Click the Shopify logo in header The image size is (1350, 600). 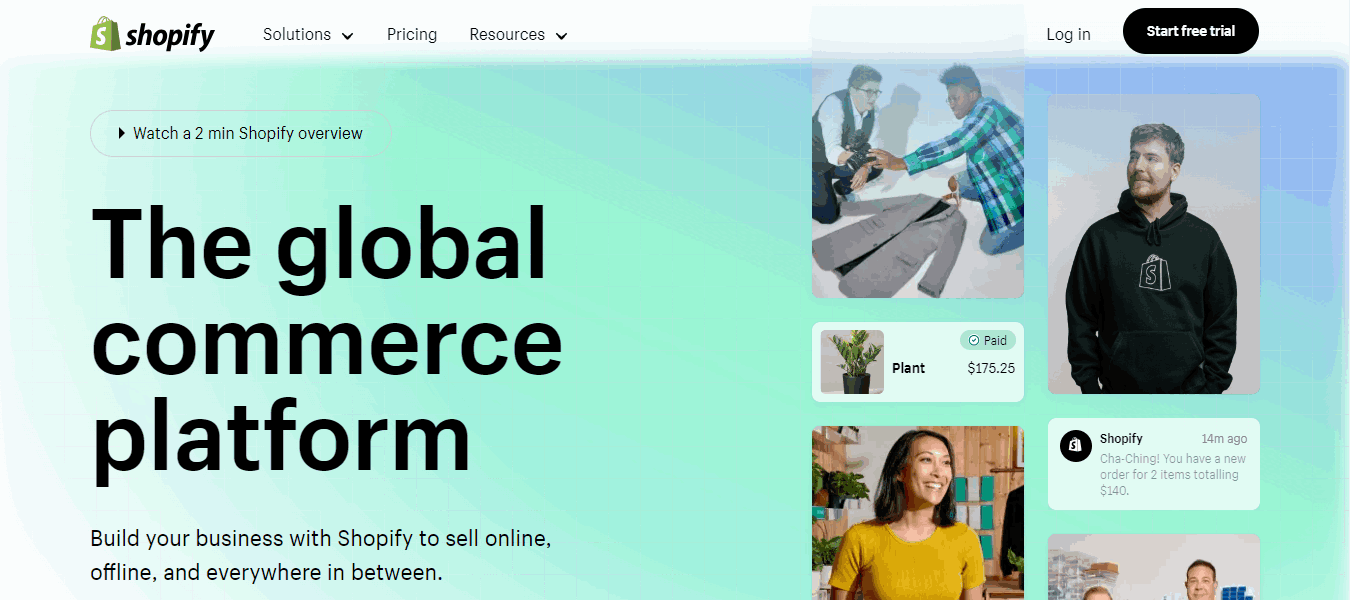pyautogui.click(x=152, y=35)
